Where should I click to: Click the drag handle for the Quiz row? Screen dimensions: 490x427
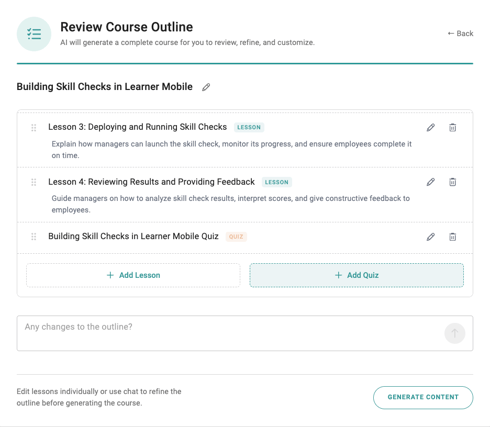(x=34, y=237)
